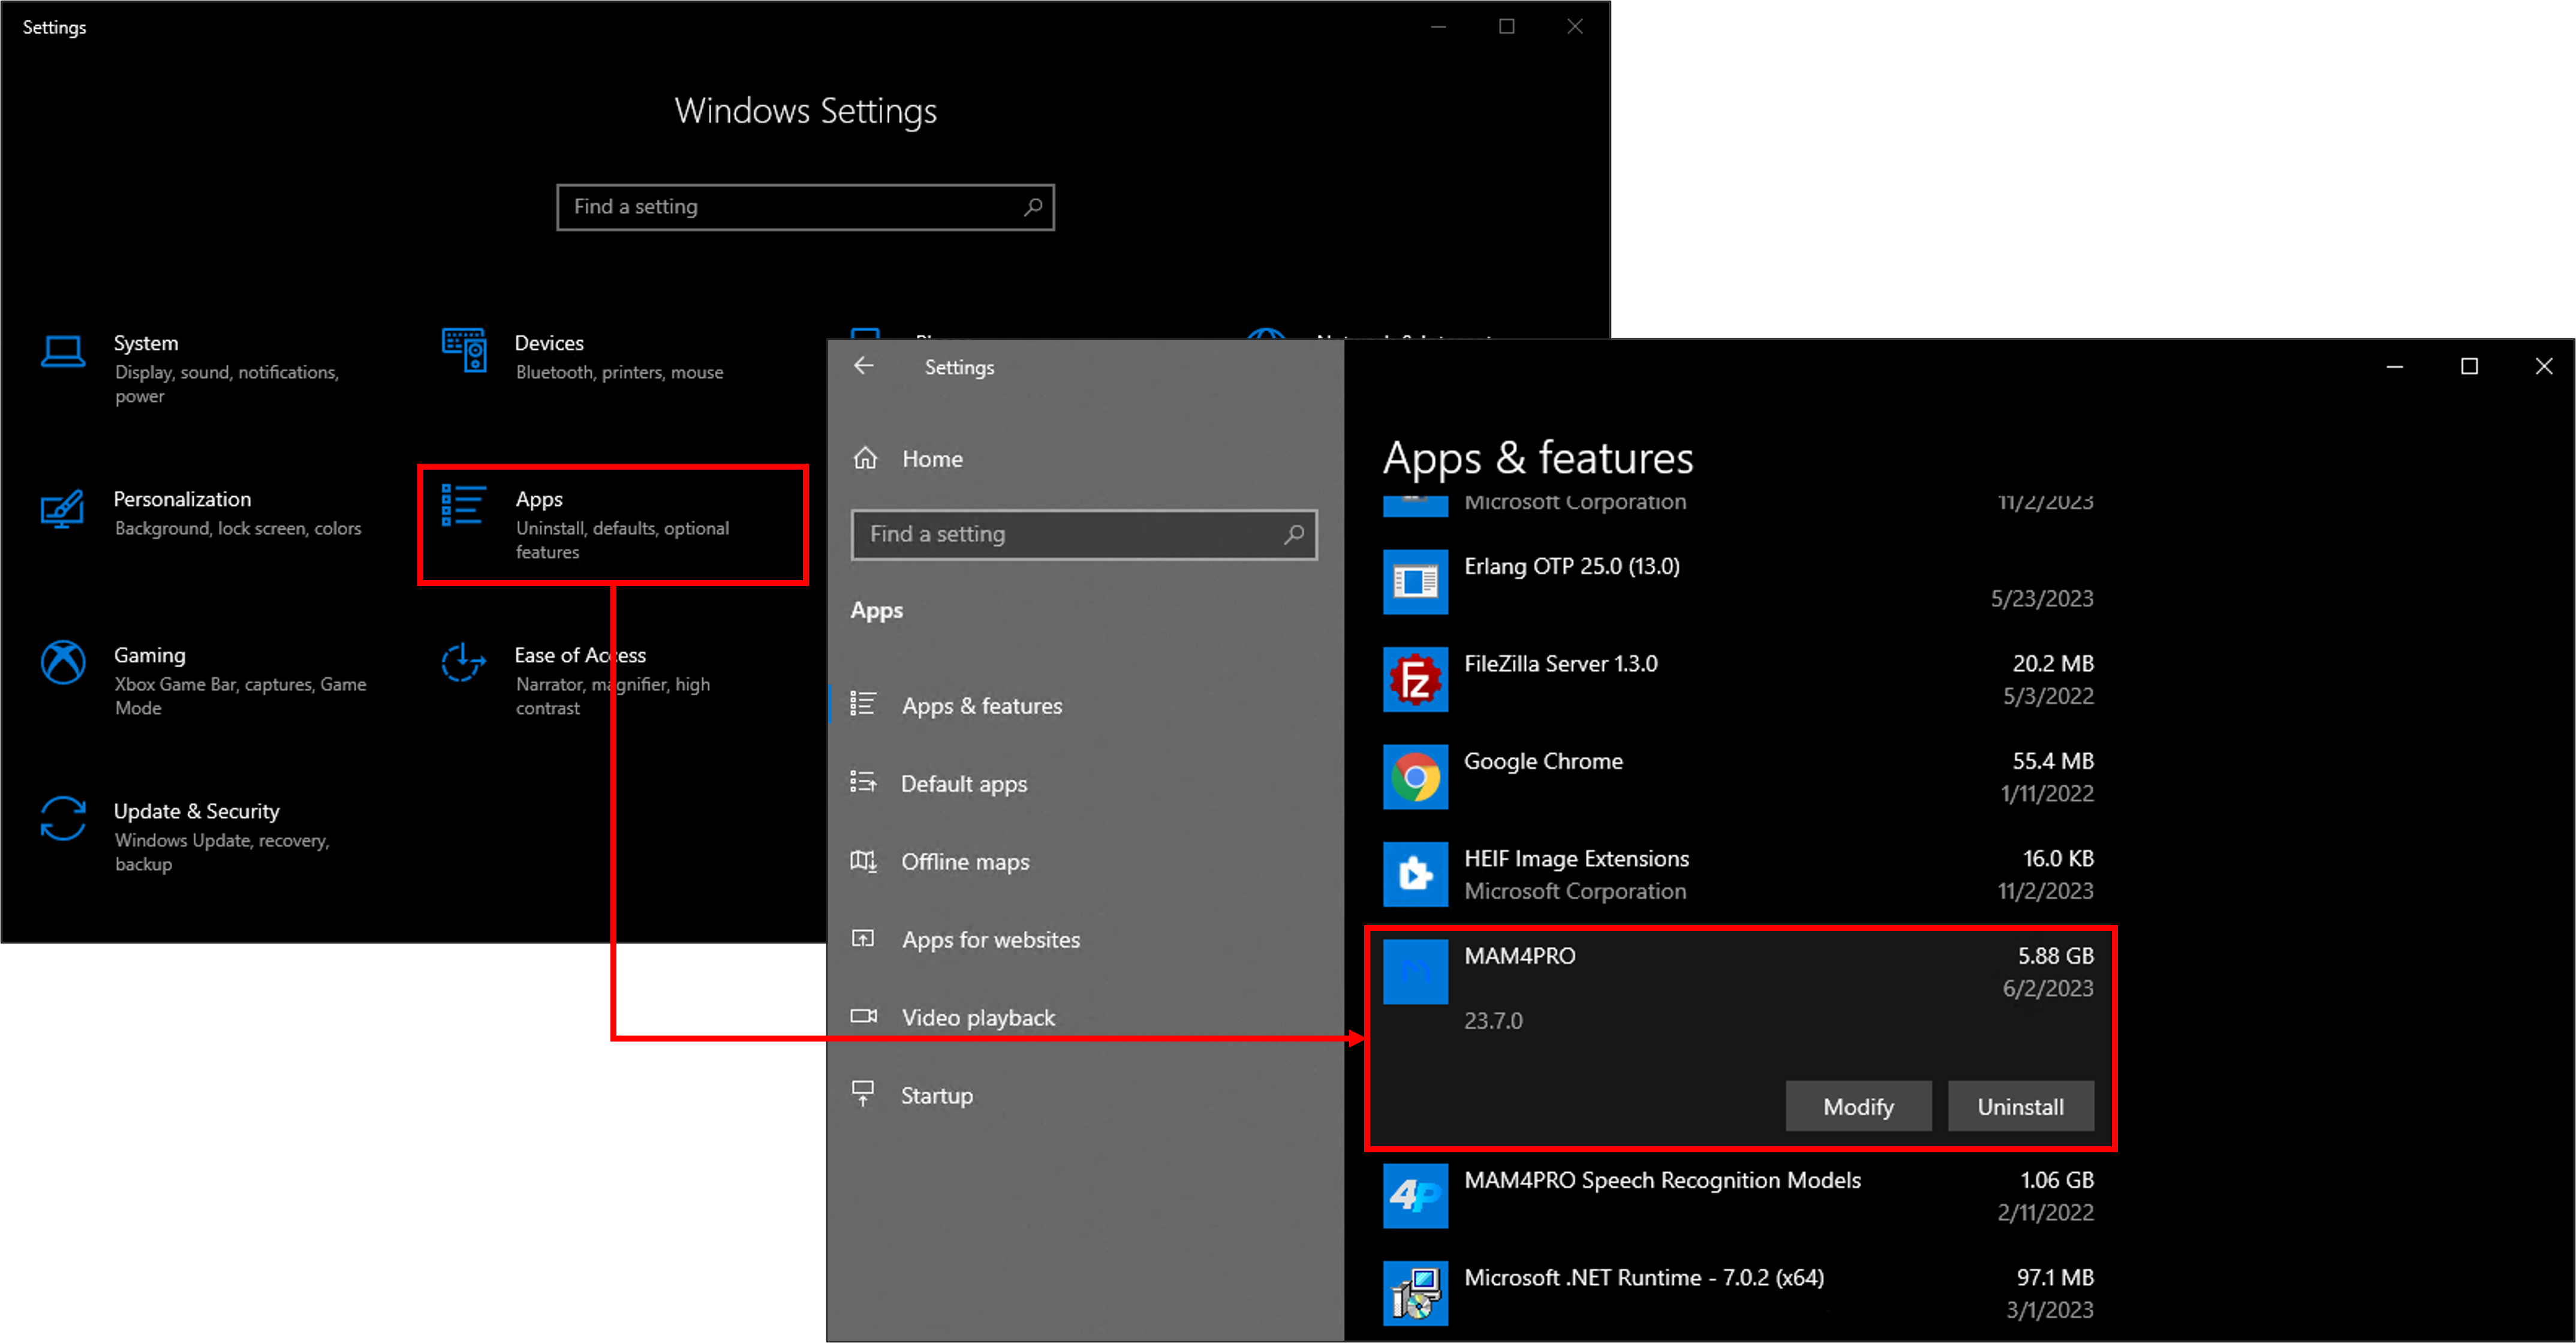The height and width of the screenshot is (1343, 2576).
Task: Click the Google Chrome app icon
Action: coord(1415,777)
